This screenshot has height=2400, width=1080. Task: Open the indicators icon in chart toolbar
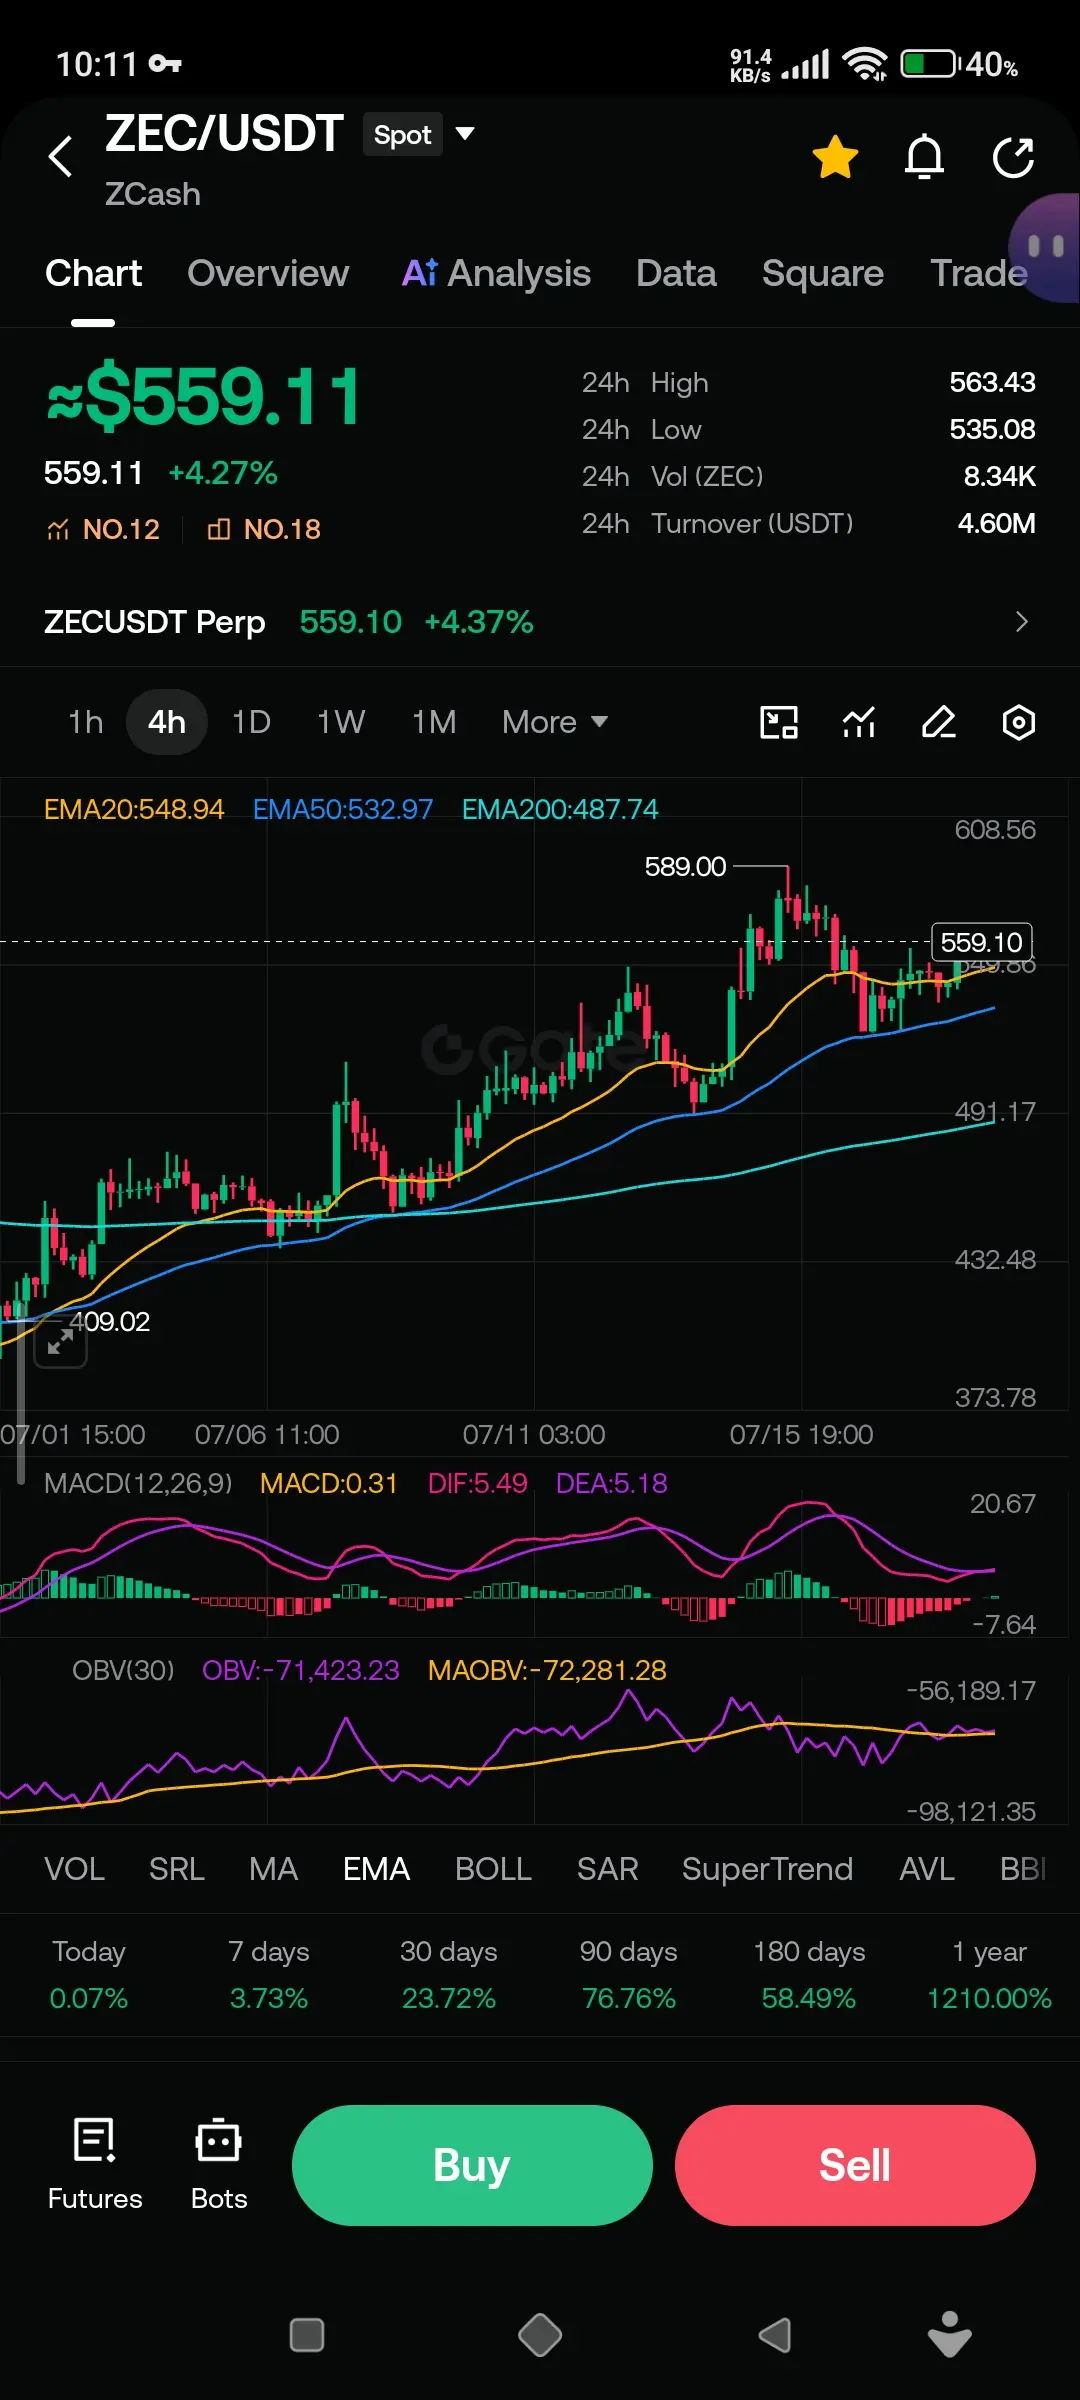(x=859, y=722)
